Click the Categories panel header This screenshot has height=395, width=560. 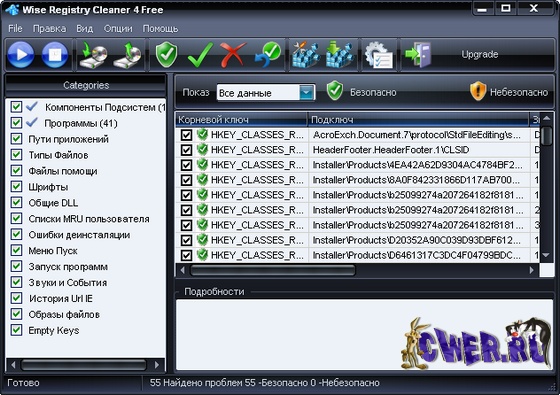[86, 85]
